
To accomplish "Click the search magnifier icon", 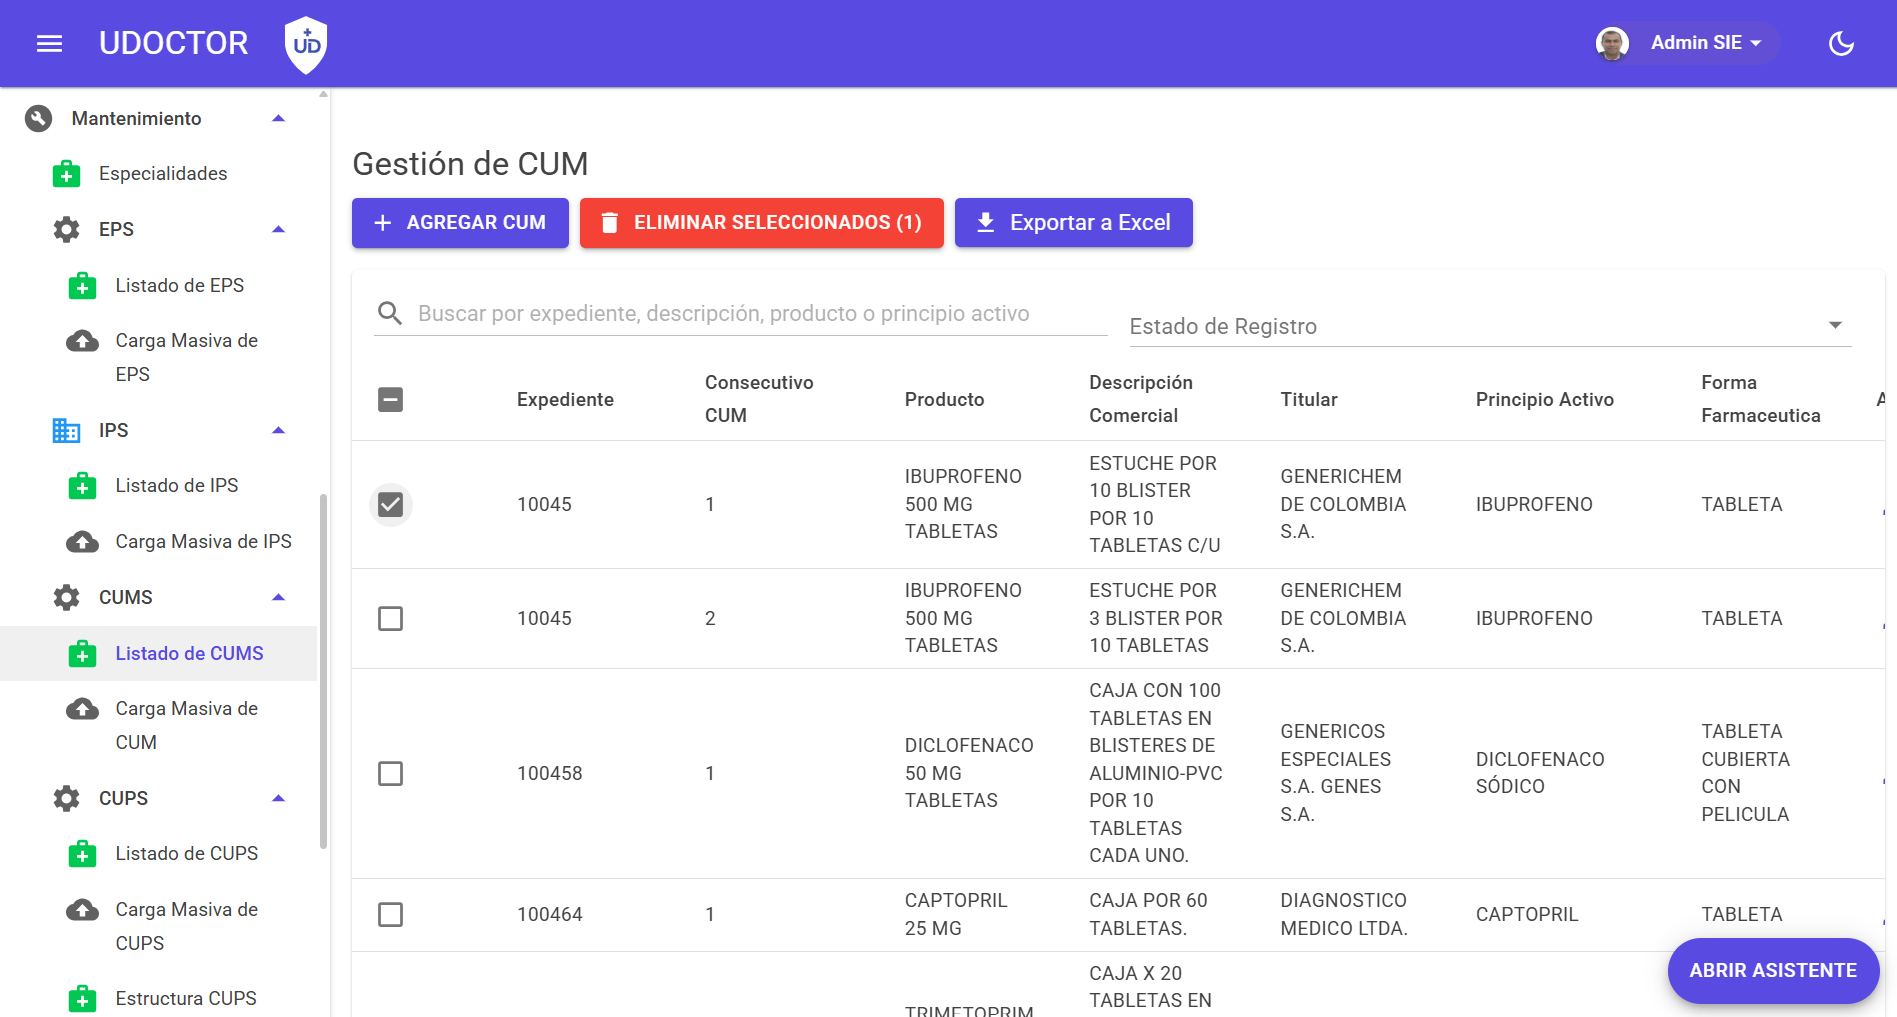I will click(390, 314).
